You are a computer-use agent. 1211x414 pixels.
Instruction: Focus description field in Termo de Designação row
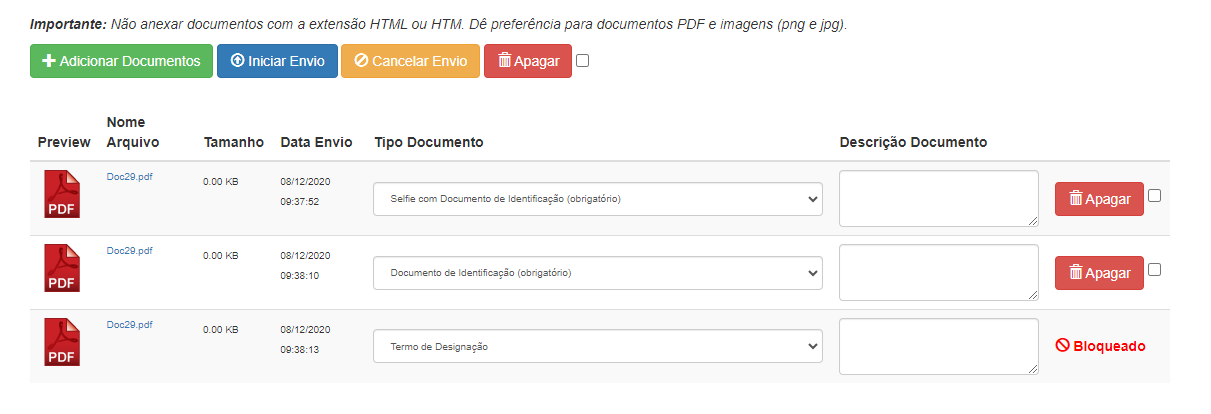point(938,346)
